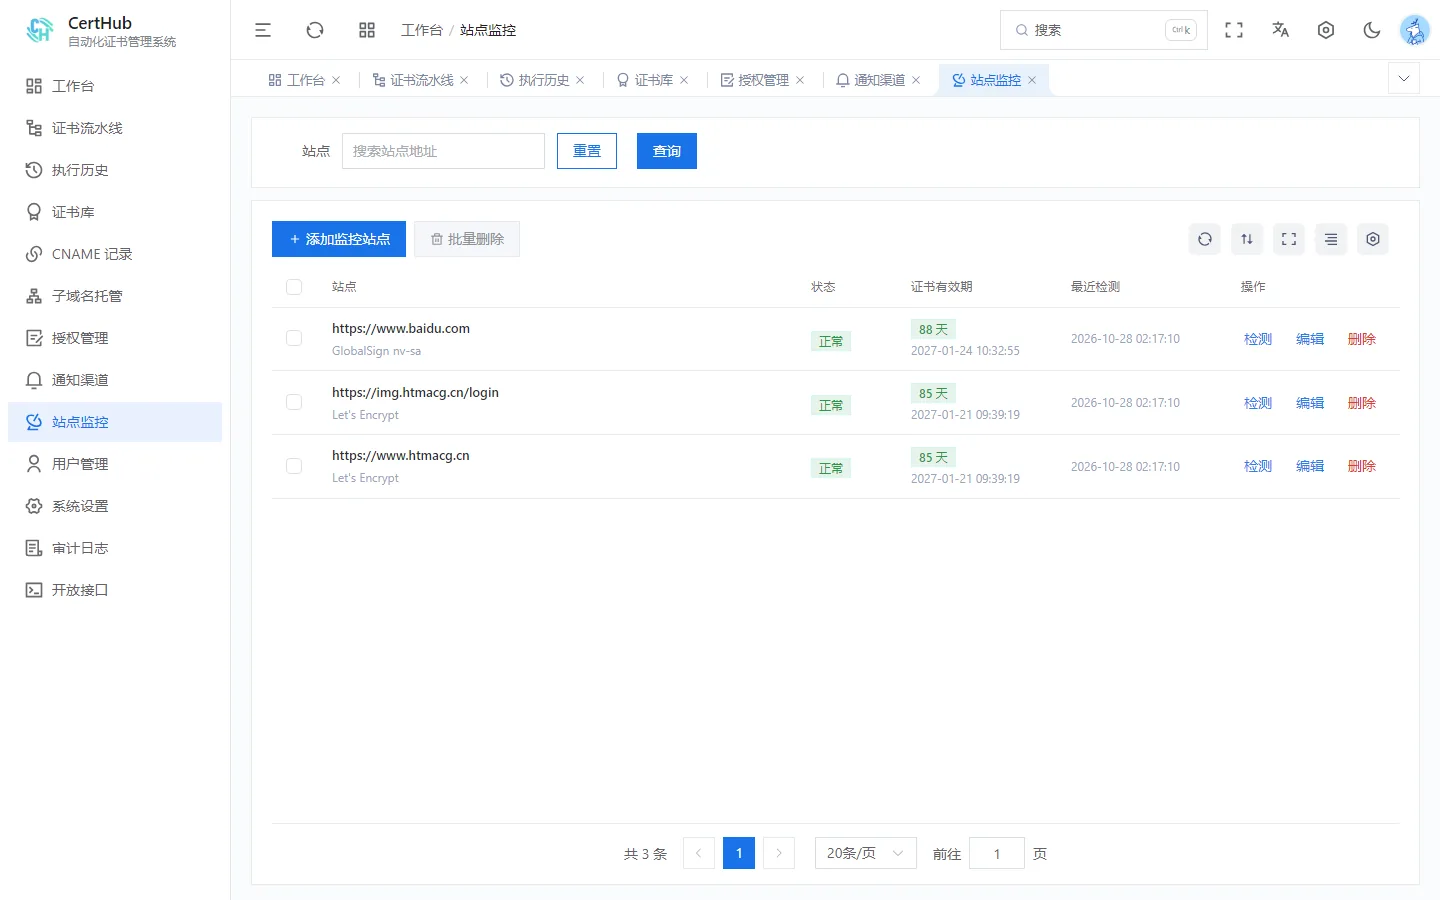Switch to dark mode with the moon icon
The height and width of the screenshot is (900, 1440).
point(1372,30)
